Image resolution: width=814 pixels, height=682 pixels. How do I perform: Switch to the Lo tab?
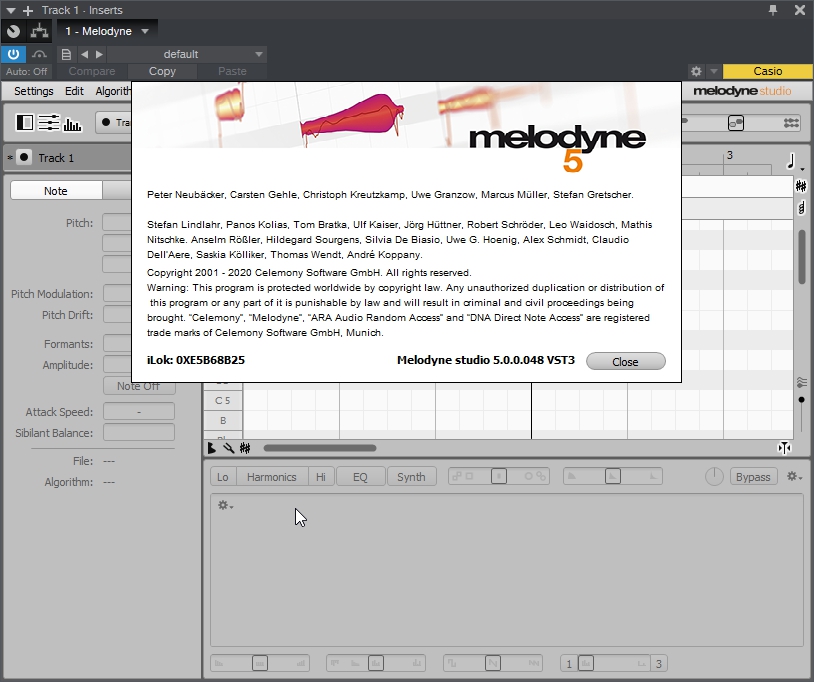click(x=223, y=477)
